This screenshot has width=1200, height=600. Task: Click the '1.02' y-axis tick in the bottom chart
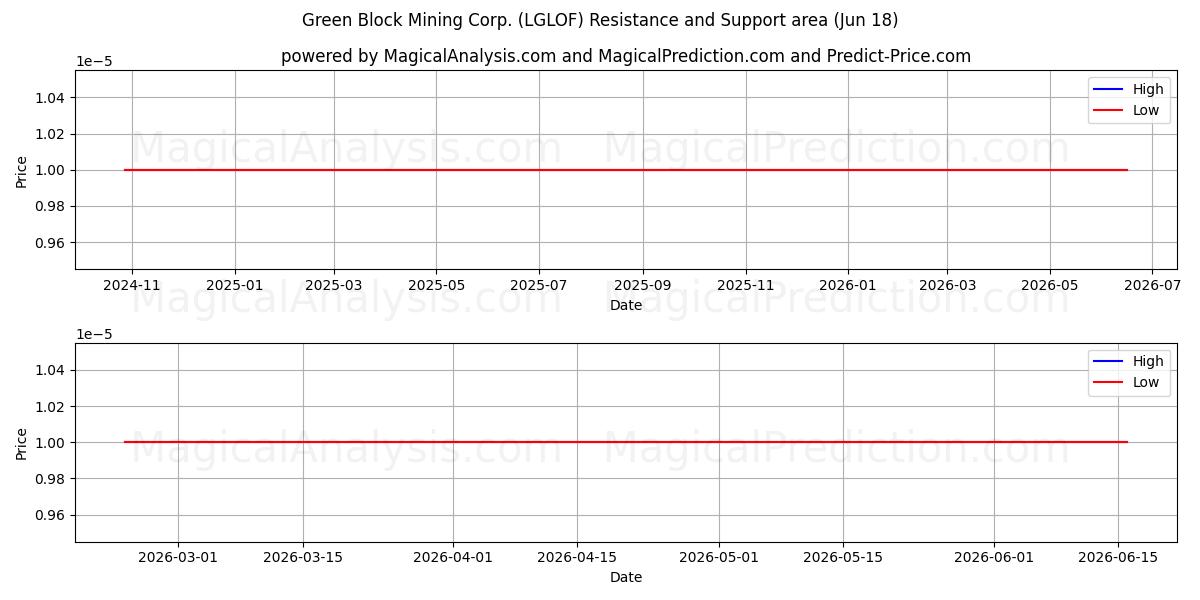point(52,406)
